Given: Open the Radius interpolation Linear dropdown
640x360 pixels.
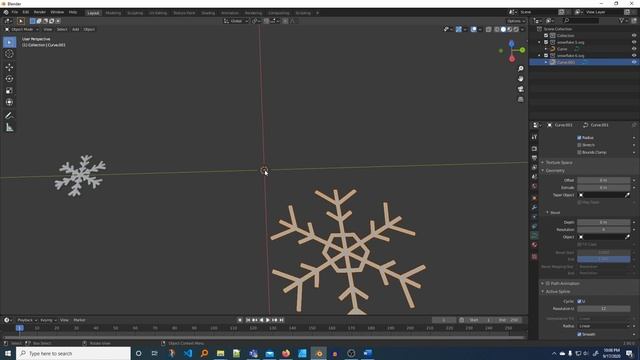Looking at the screenshot, I should click(604, 326).
